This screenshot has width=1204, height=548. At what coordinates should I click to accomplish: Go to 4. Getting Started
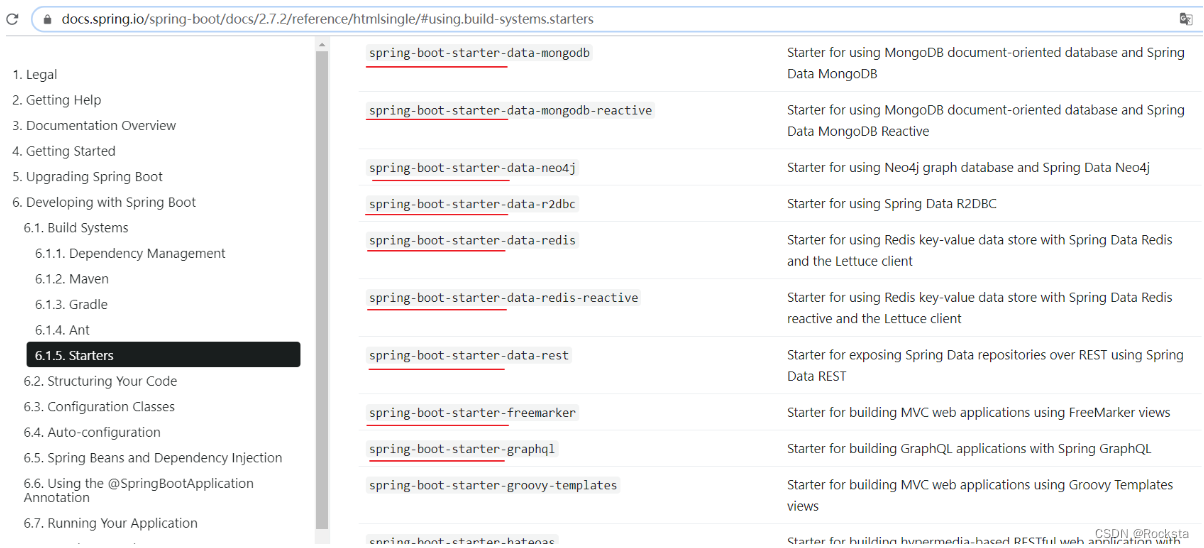(64, 151)
